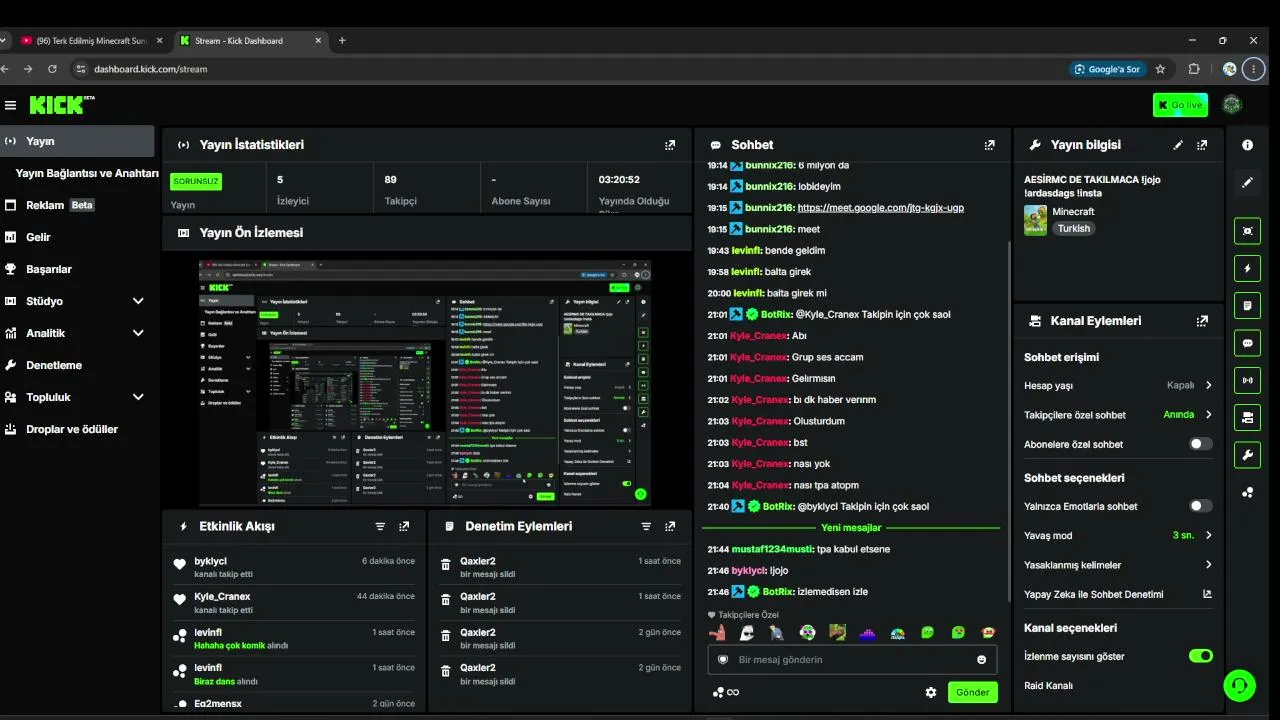Click trash icon on first Qaxler2 entry
This screenshot has height=720, width=1280.
(446, 566)
